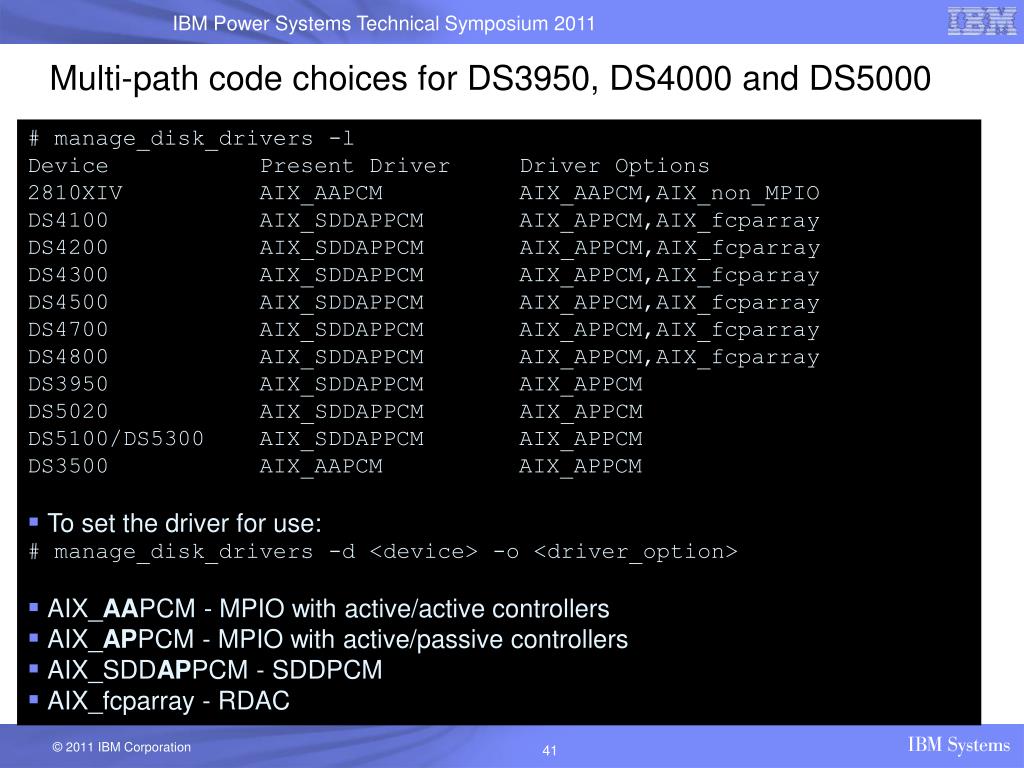Select the '2810XIV' device entry
The height and width of the screenshot is (768, 1024).
[x=75, y=193]
